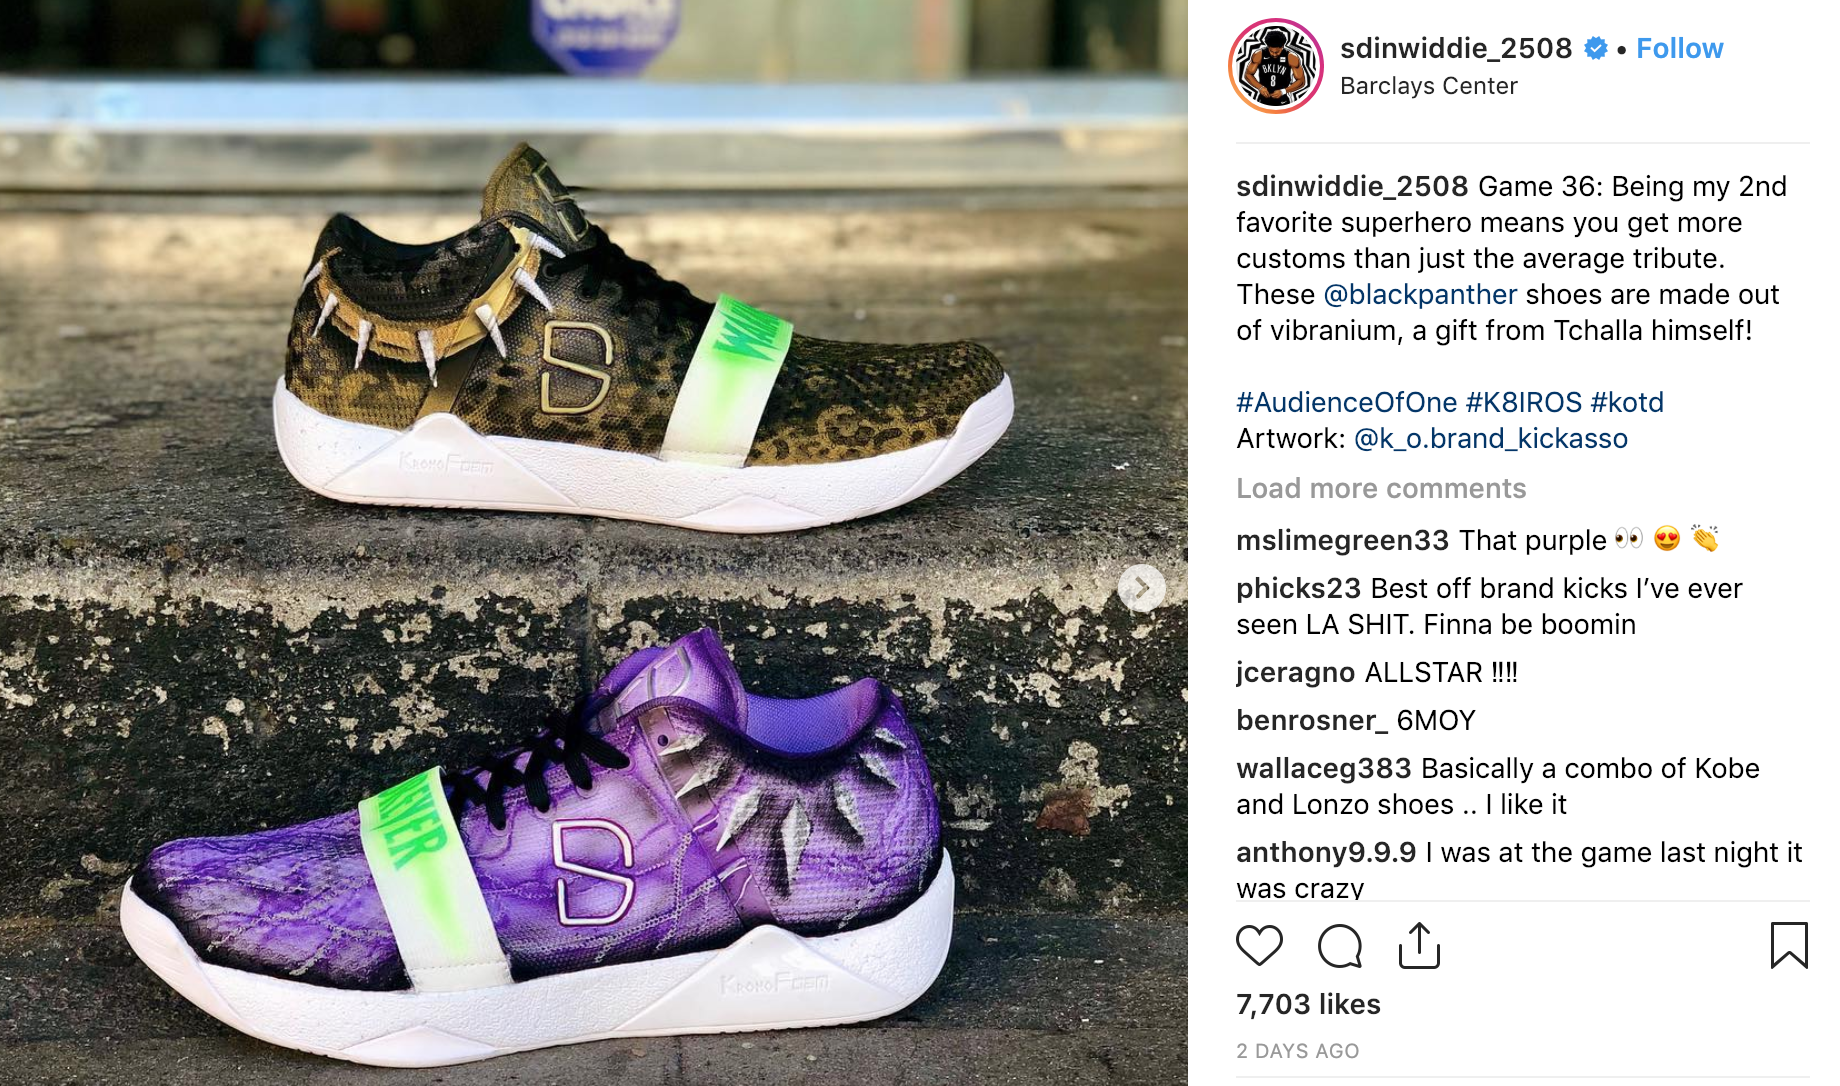Open Barclays Center location

click(x=1428, y=86)
